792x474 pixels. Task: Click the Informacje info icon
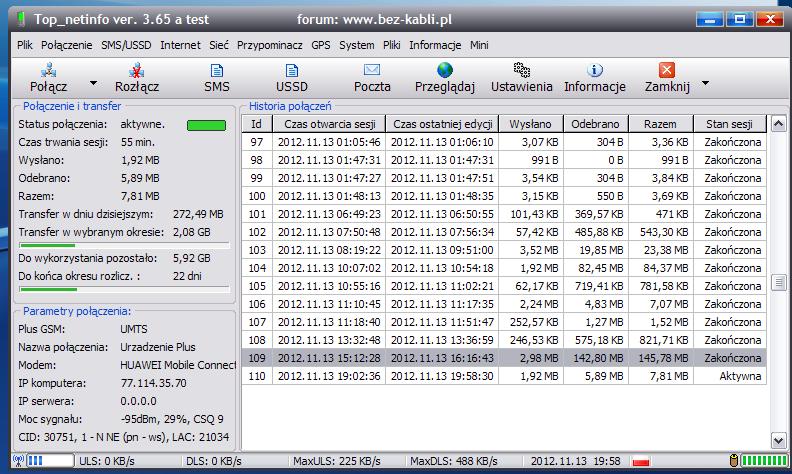coord(595,70)
